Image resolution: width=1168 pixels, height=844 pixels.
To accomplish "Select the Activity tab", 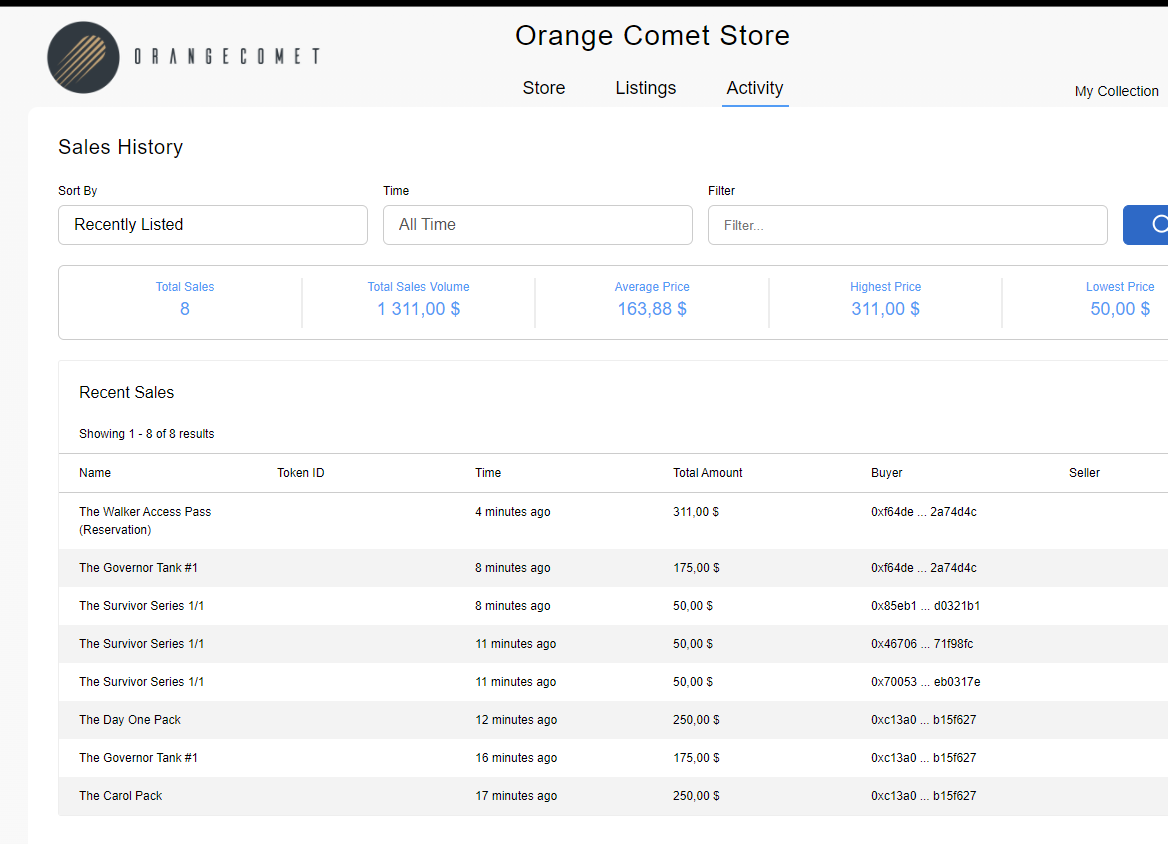I will point(755,88).
